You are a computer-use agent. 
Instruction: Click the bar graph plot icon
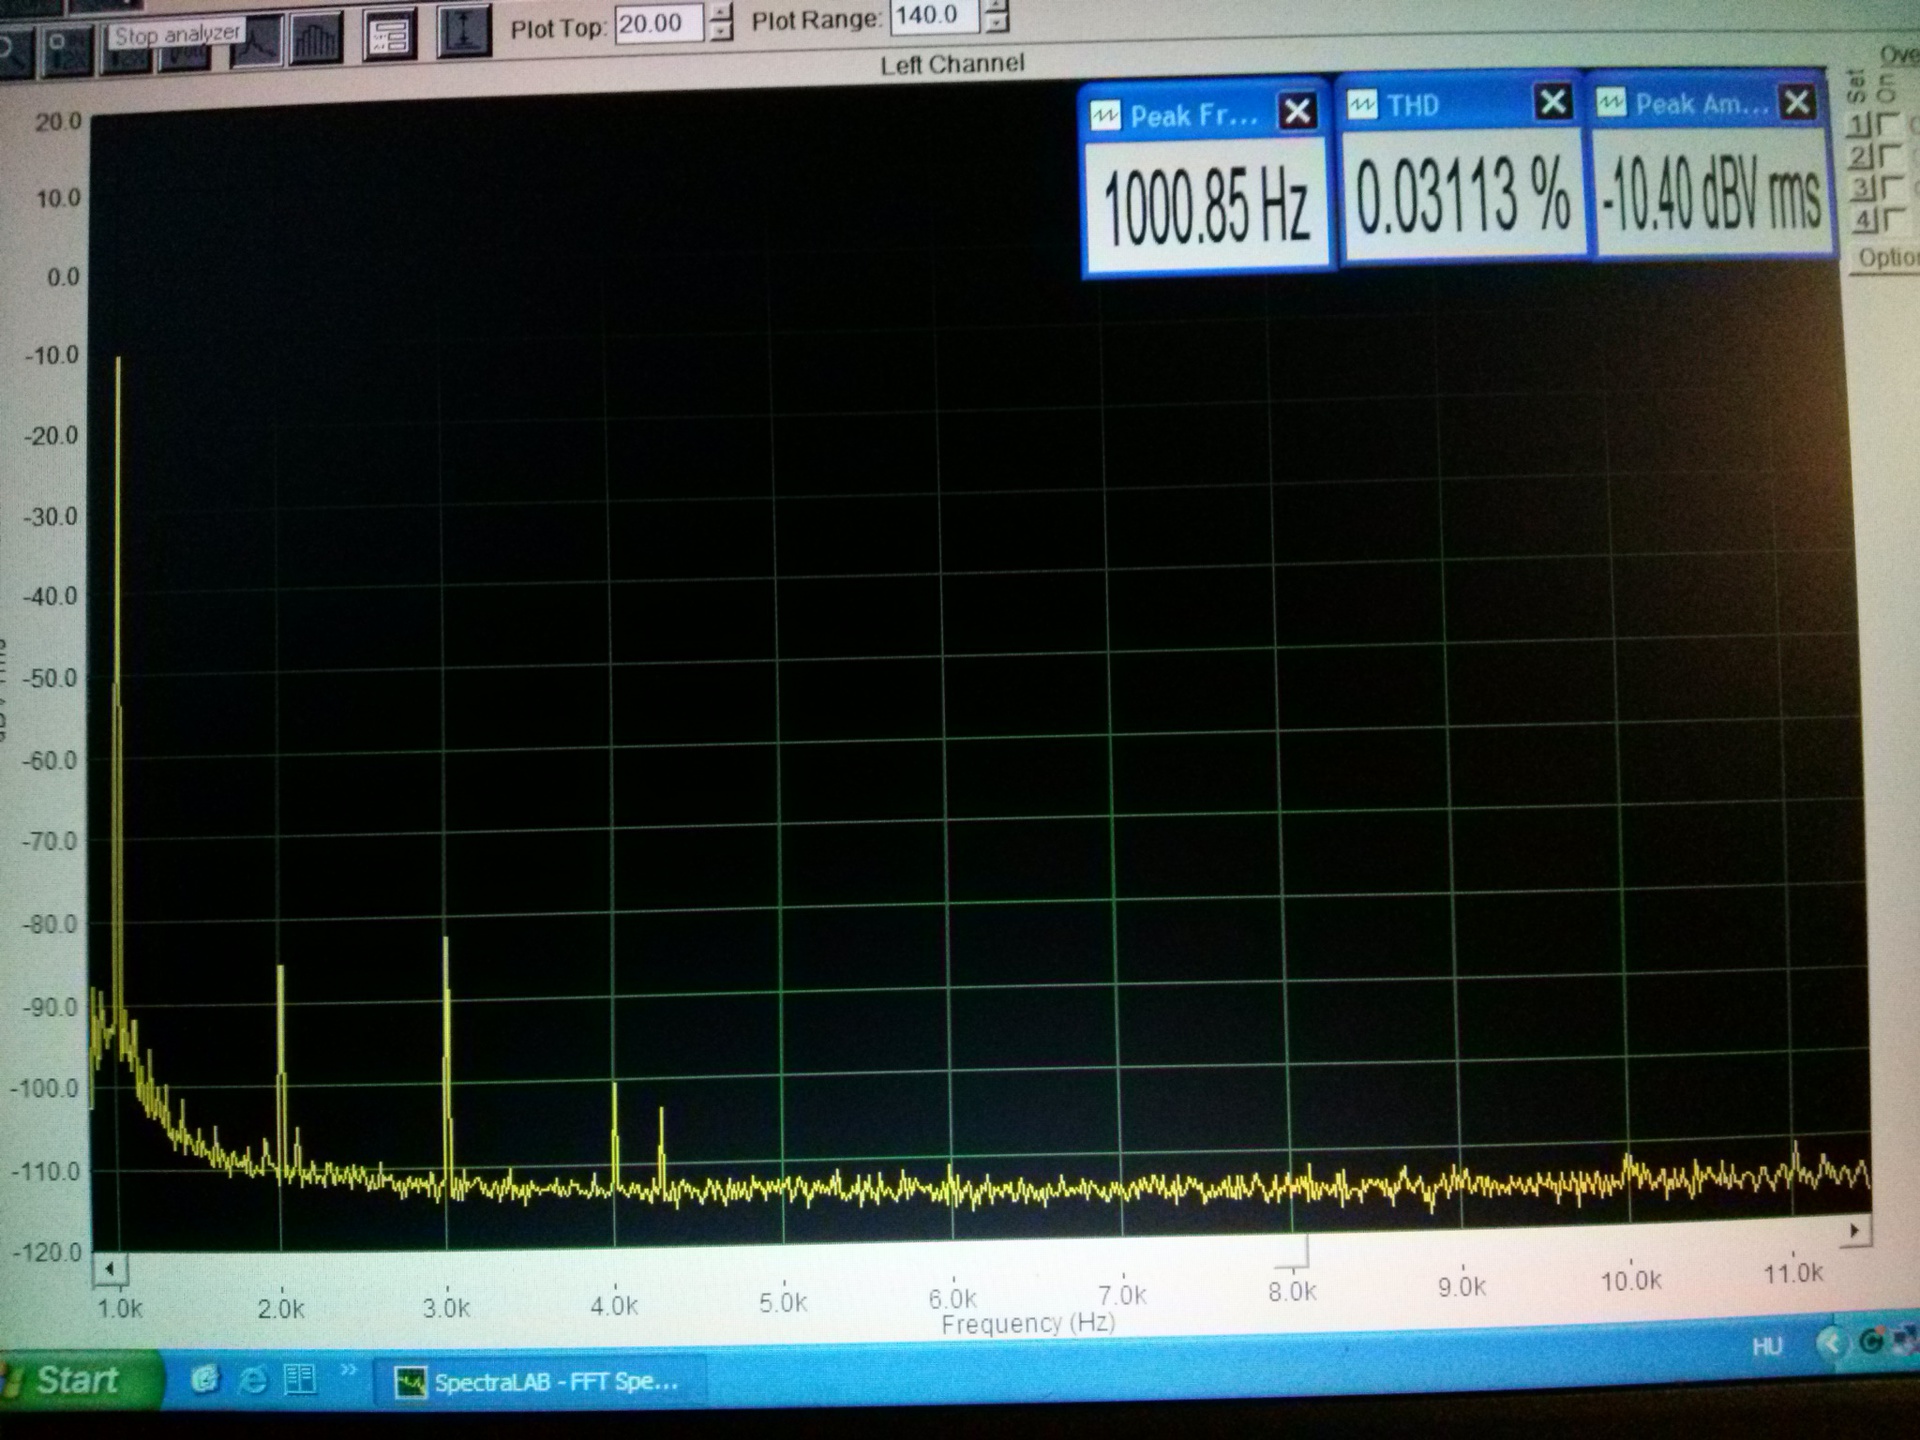click(316, 40)
